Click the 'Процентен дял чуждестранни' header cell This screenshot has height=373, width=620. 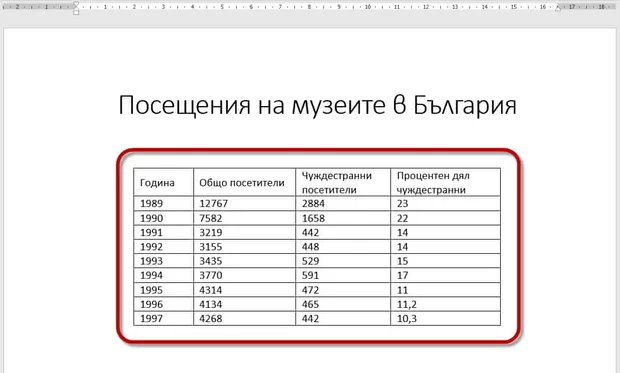point(446,182)
